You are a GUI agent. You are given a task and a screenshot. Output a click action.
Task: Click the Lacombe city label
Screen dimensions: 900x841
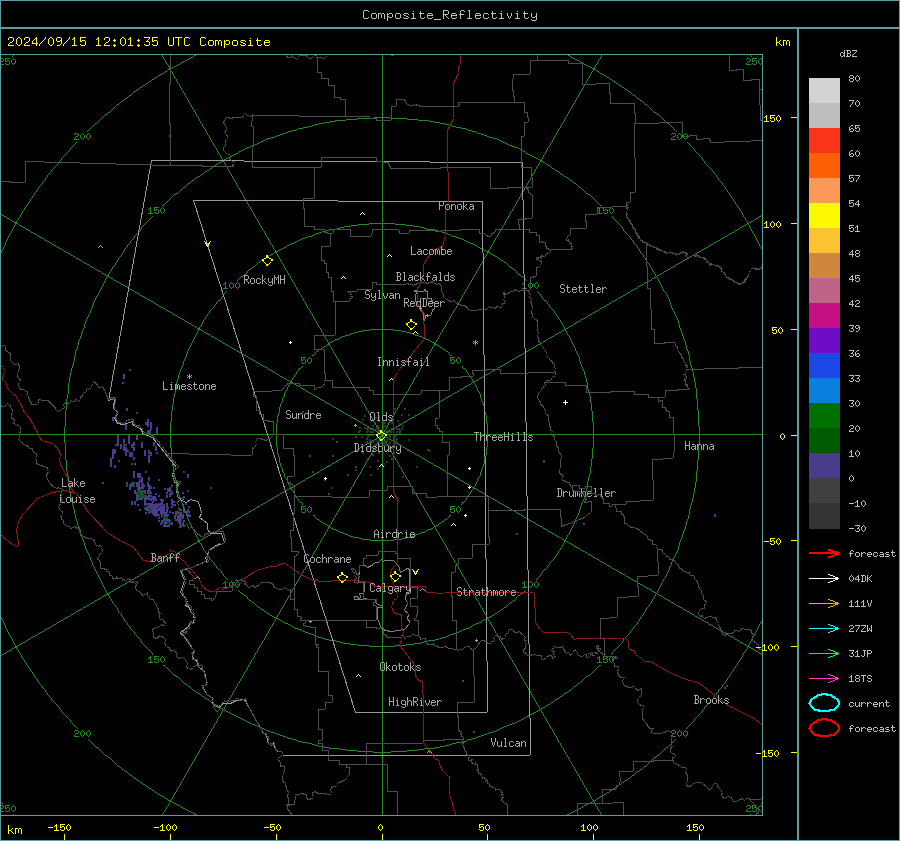431,251
